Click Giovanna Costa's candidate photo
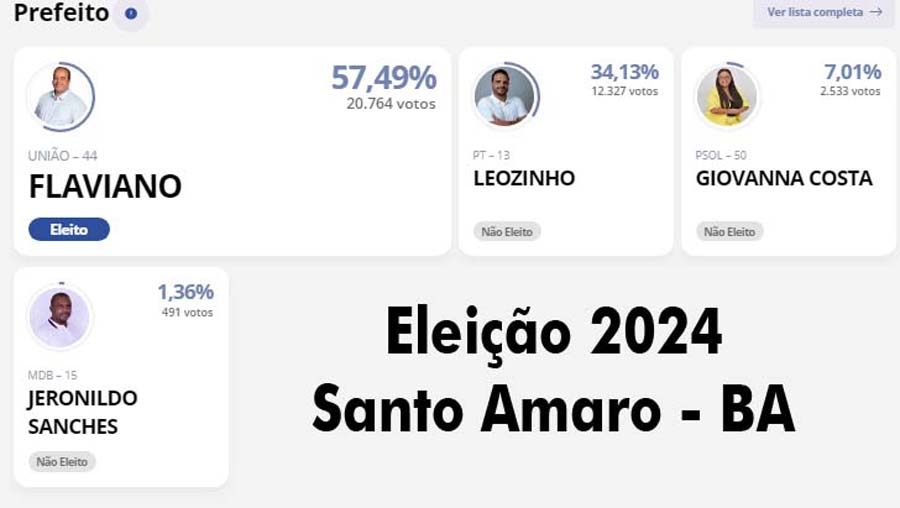 point(727,97)
